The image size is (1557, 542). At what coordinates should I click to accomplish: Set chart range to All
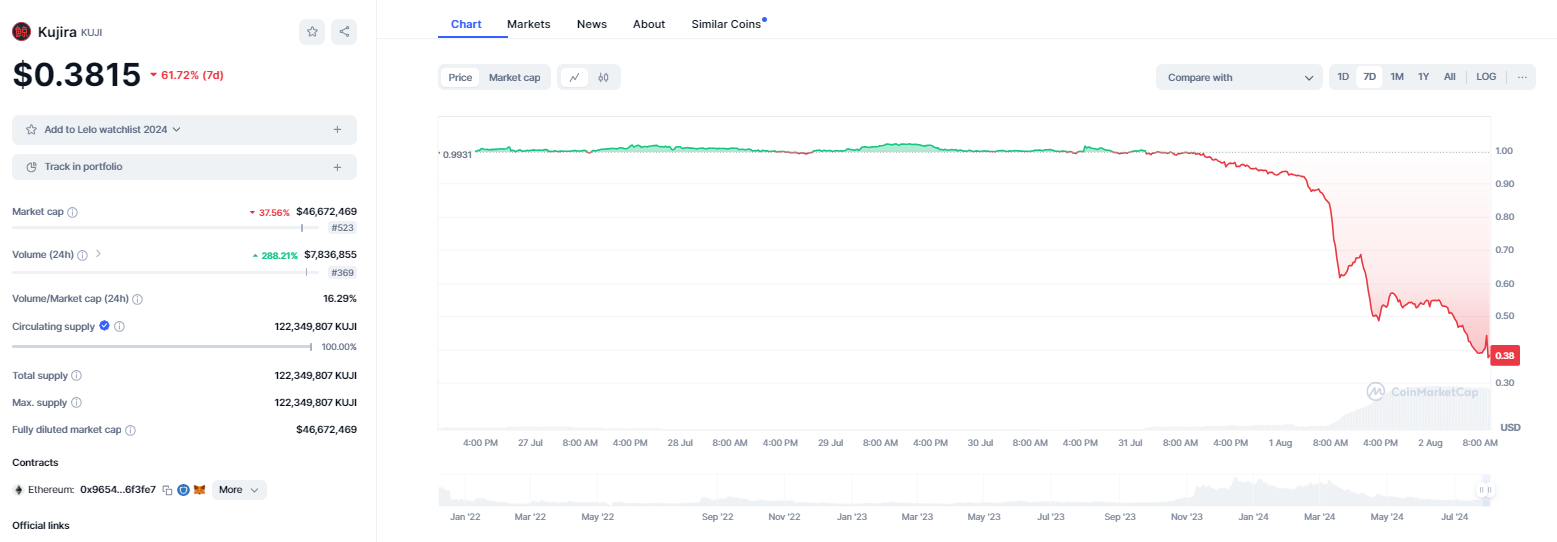(x=1450, y=77)
